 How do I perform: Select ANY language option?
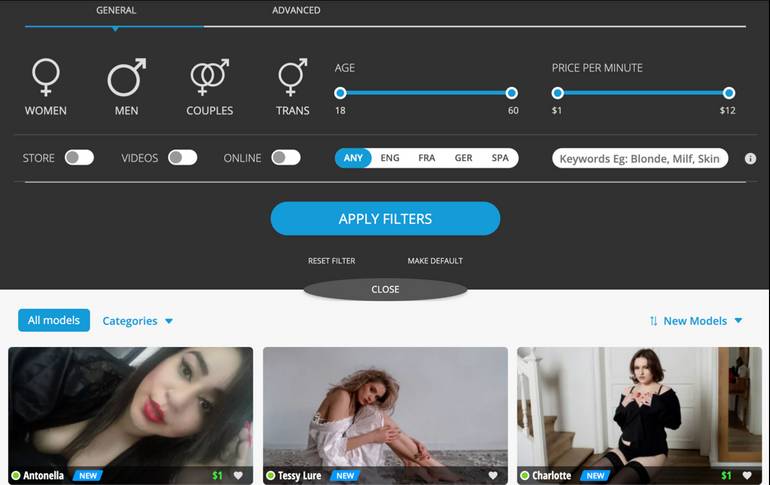point(353,158)
